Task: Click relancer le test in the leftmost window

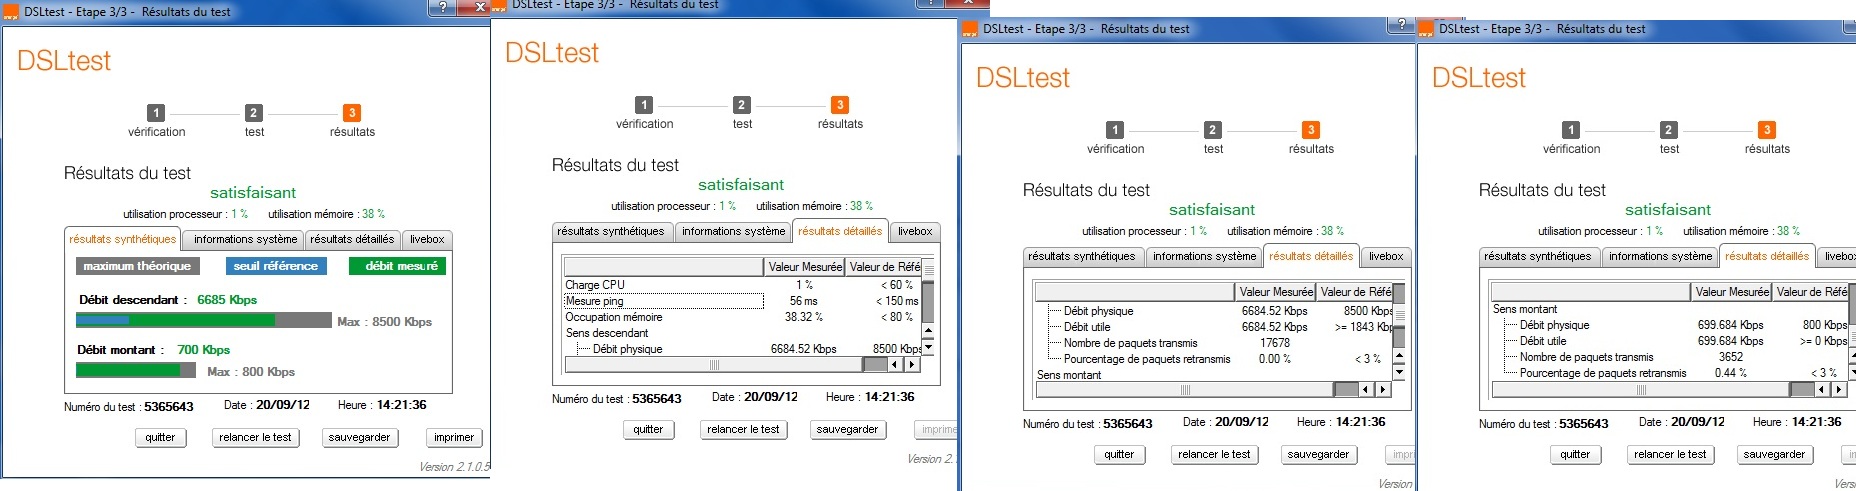Action: (x=255, y=438)
